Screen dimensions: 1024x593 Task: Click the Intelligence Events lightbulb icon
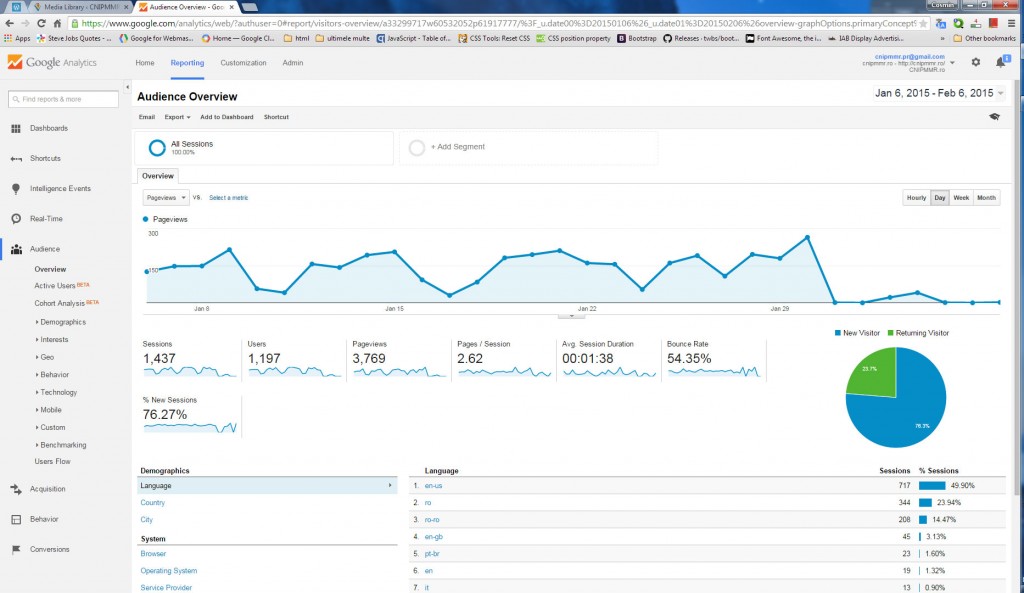(16, 189)
